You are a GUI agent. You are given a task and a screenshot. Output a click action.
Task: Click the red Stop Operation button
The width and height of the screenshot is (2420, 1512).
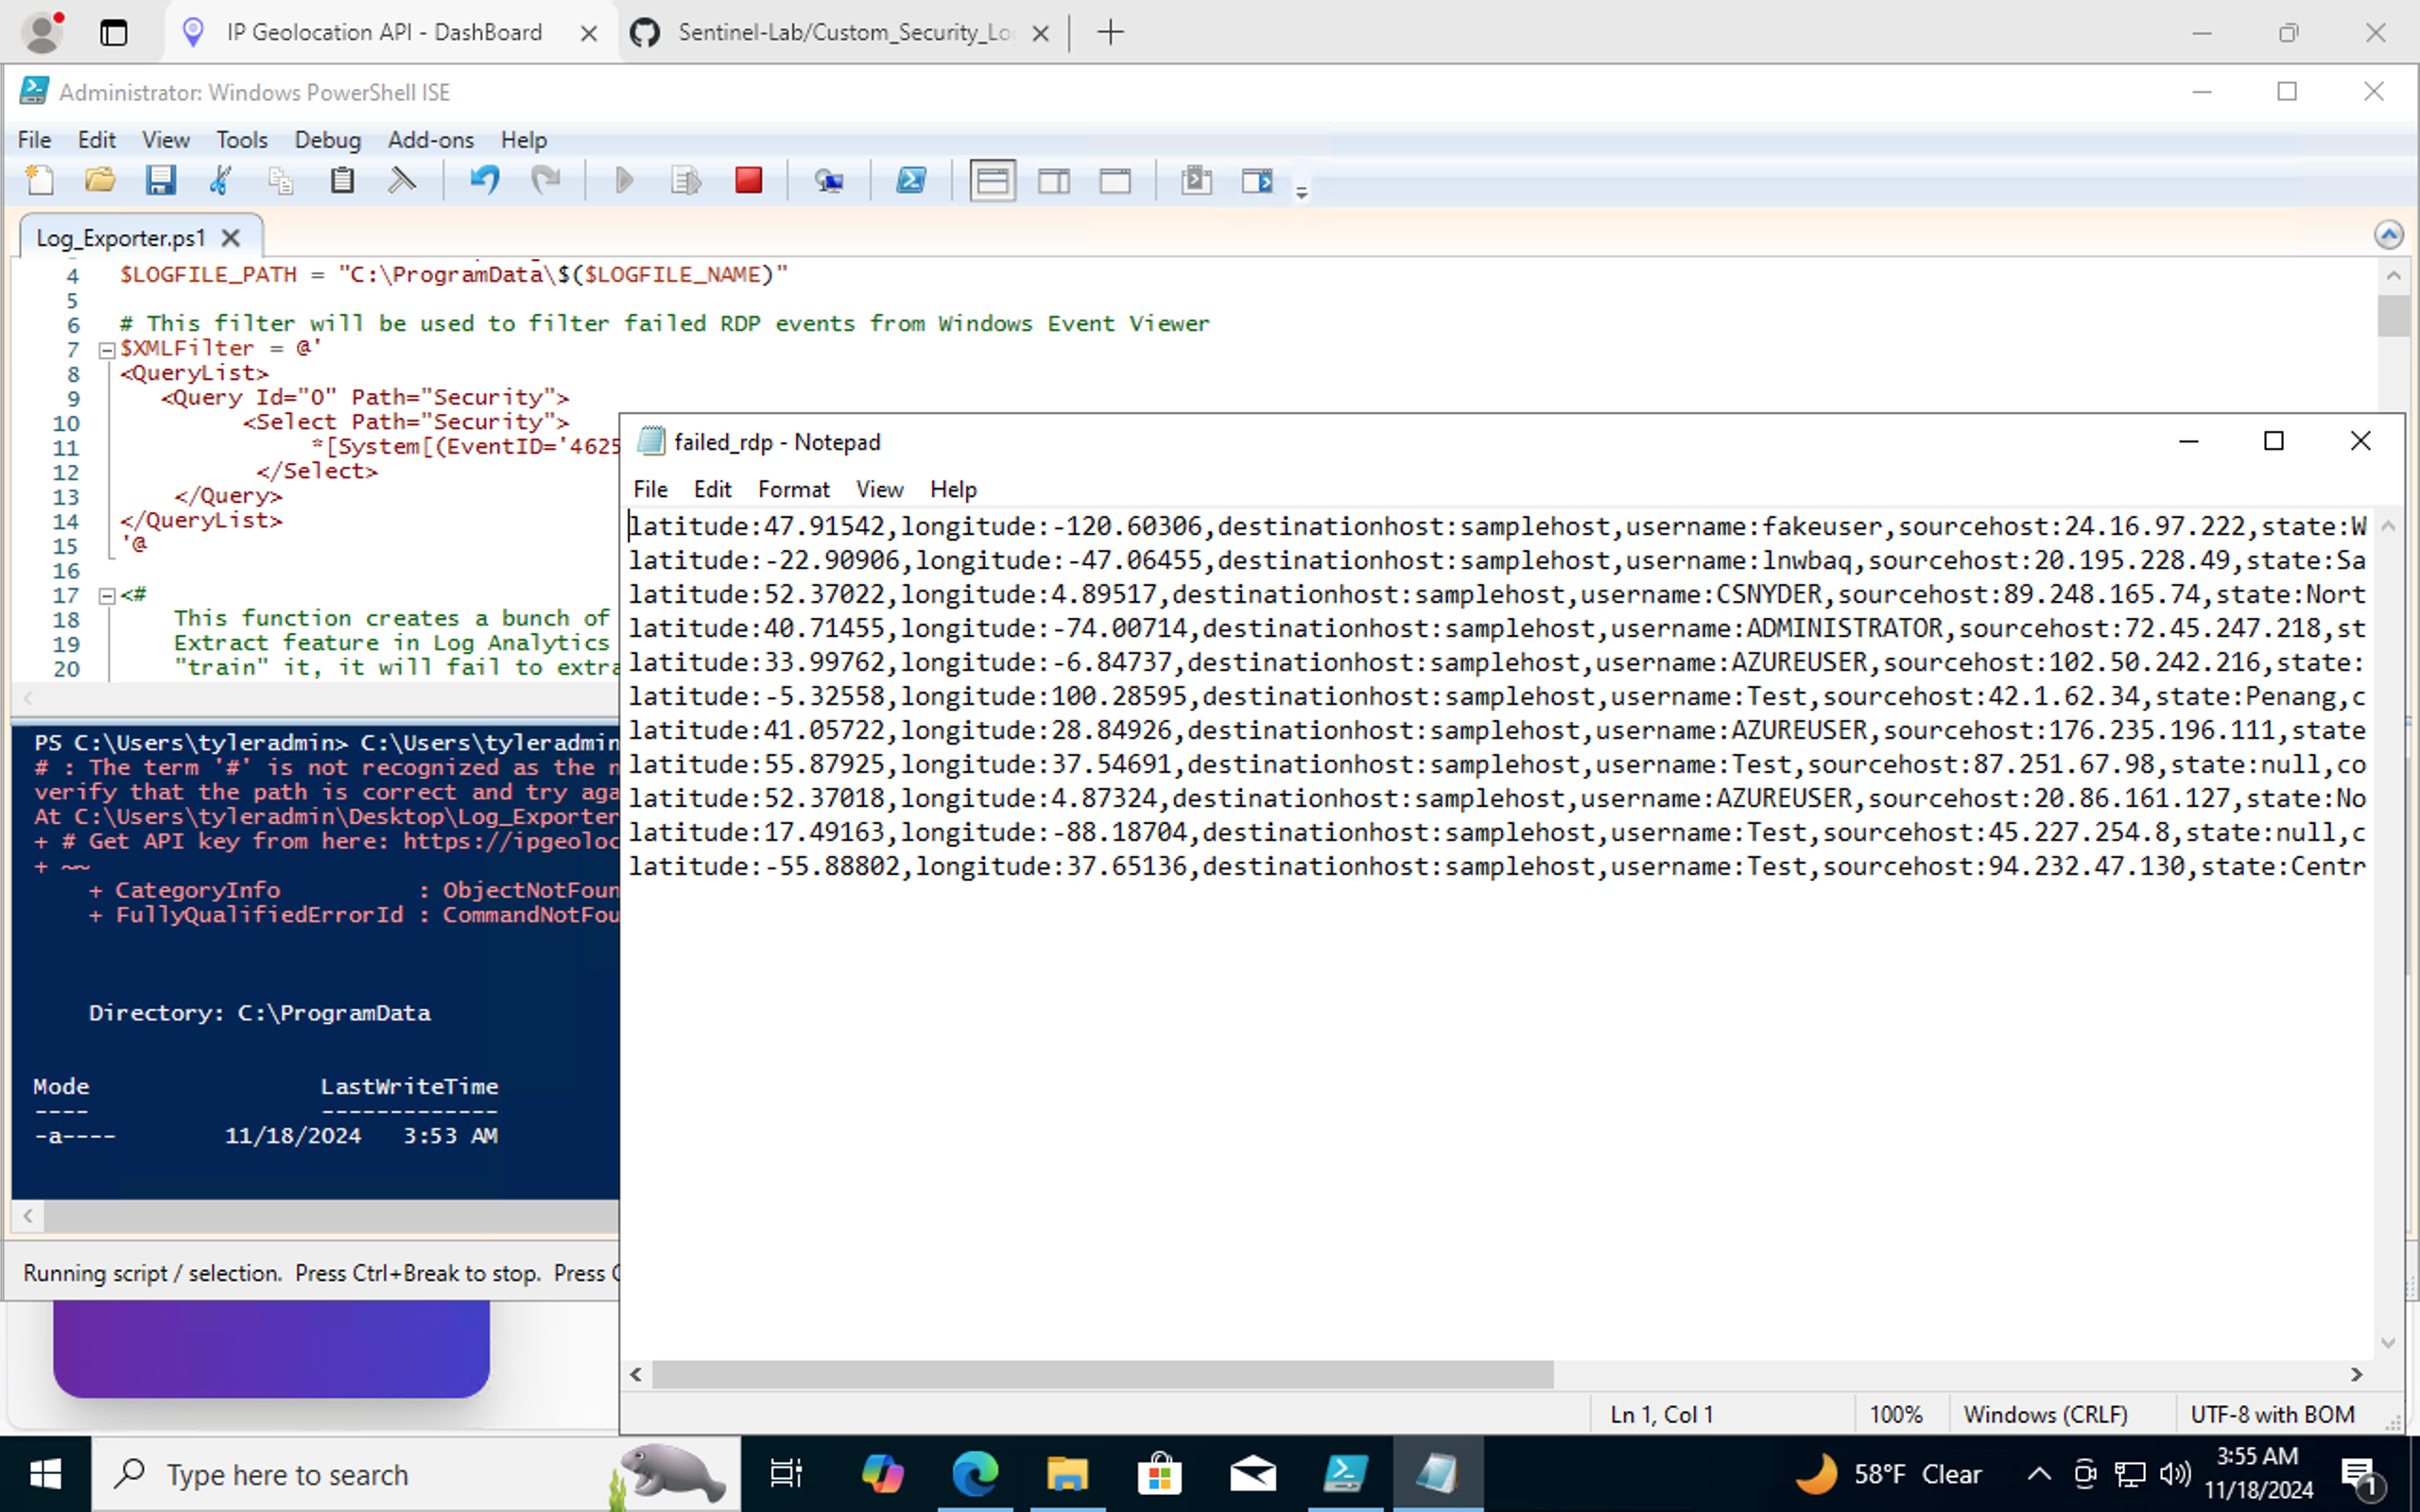tap(748, 181)
